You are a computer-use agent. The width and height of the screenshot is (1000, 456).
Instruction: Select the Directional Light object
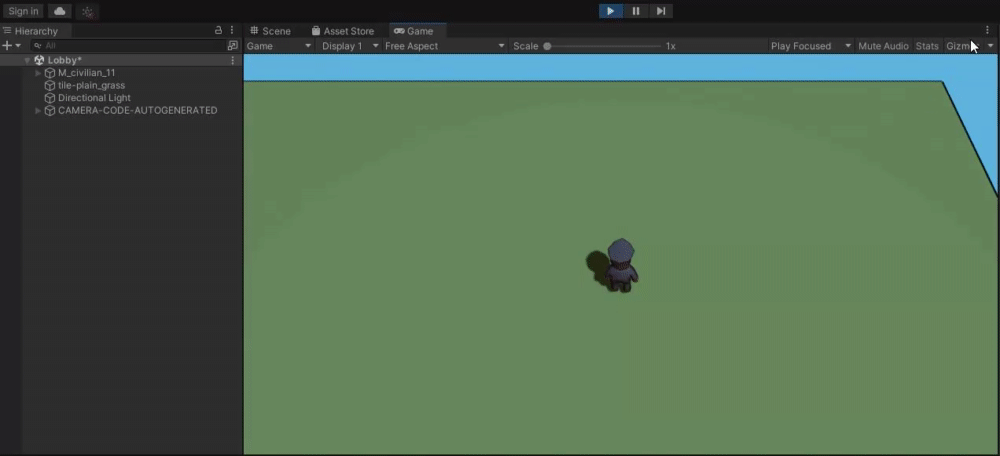click(94, 98)
